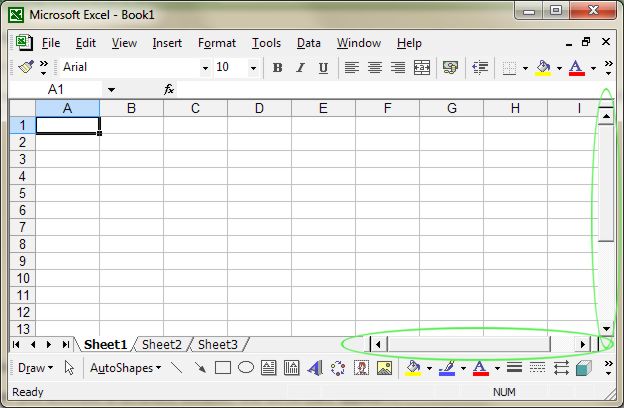The image size is (624, 408).
Task: Click the Insert Function fx button
Action: click(169, 89)
